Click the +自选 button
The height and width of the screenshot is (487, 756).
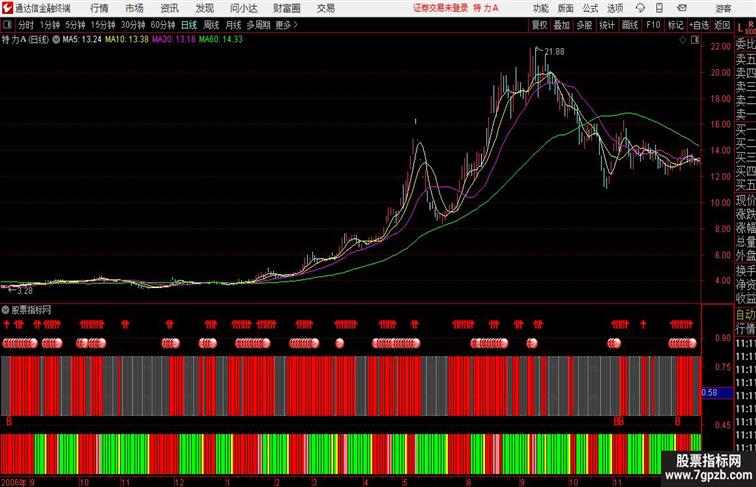point(699,25)
